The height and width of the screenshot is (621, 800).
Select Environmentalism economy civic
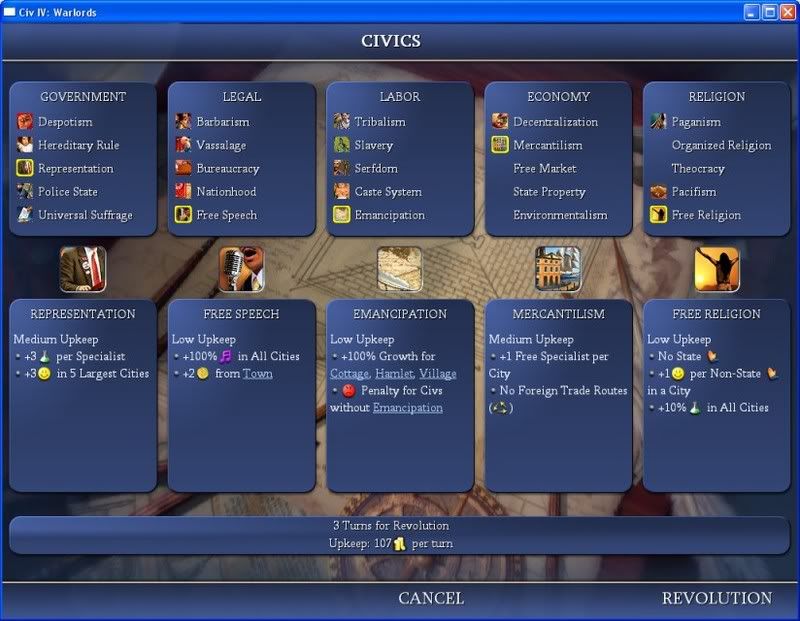560,215
